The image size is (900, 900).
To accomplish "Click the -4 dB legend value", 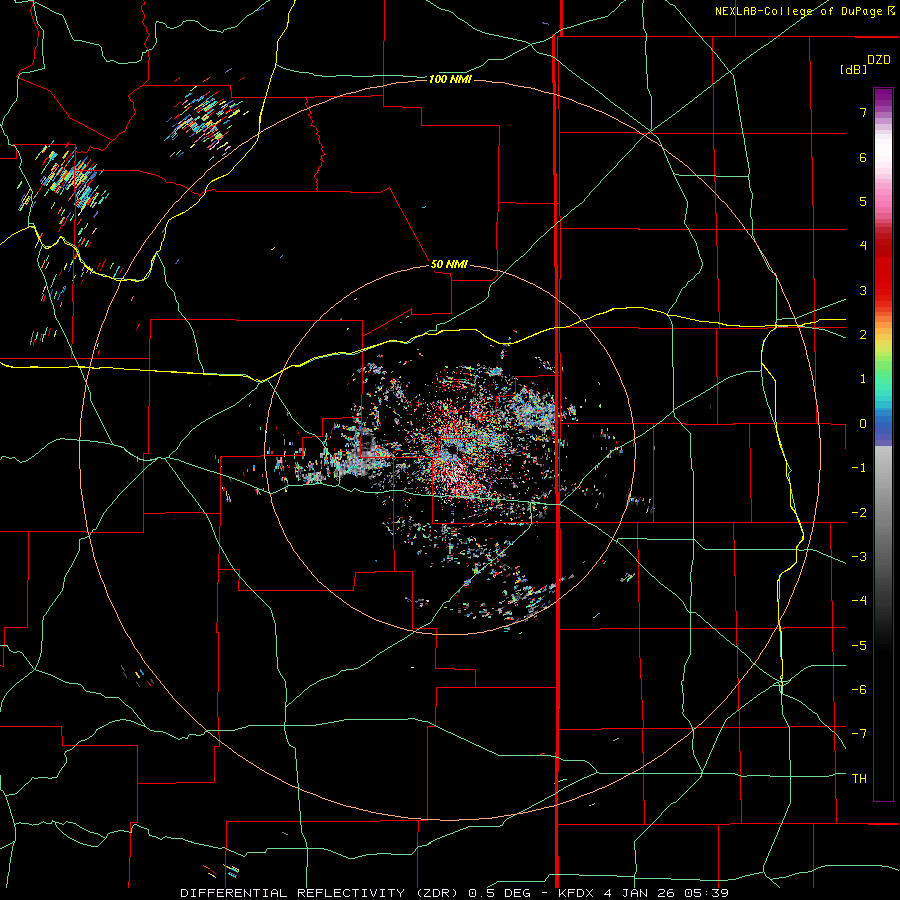I will pyautogui.click(x=859, y=601).
